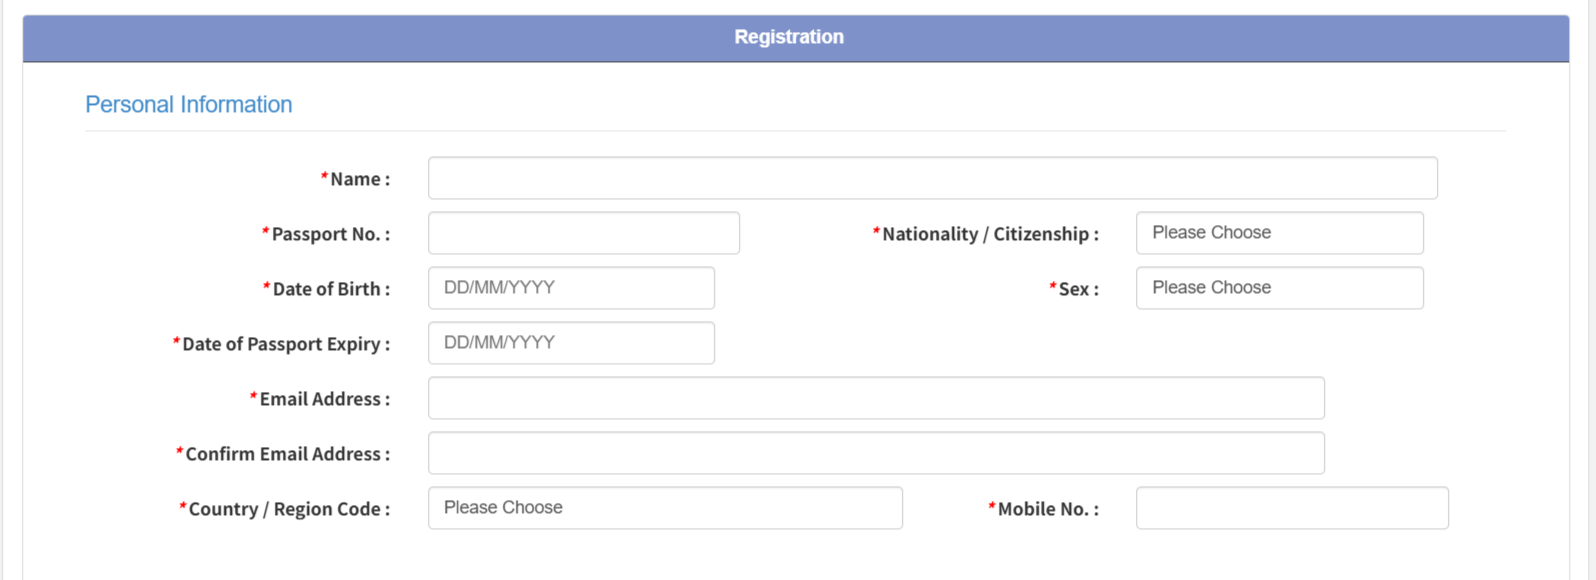Click the "Name :" field label

pos(359,179)
